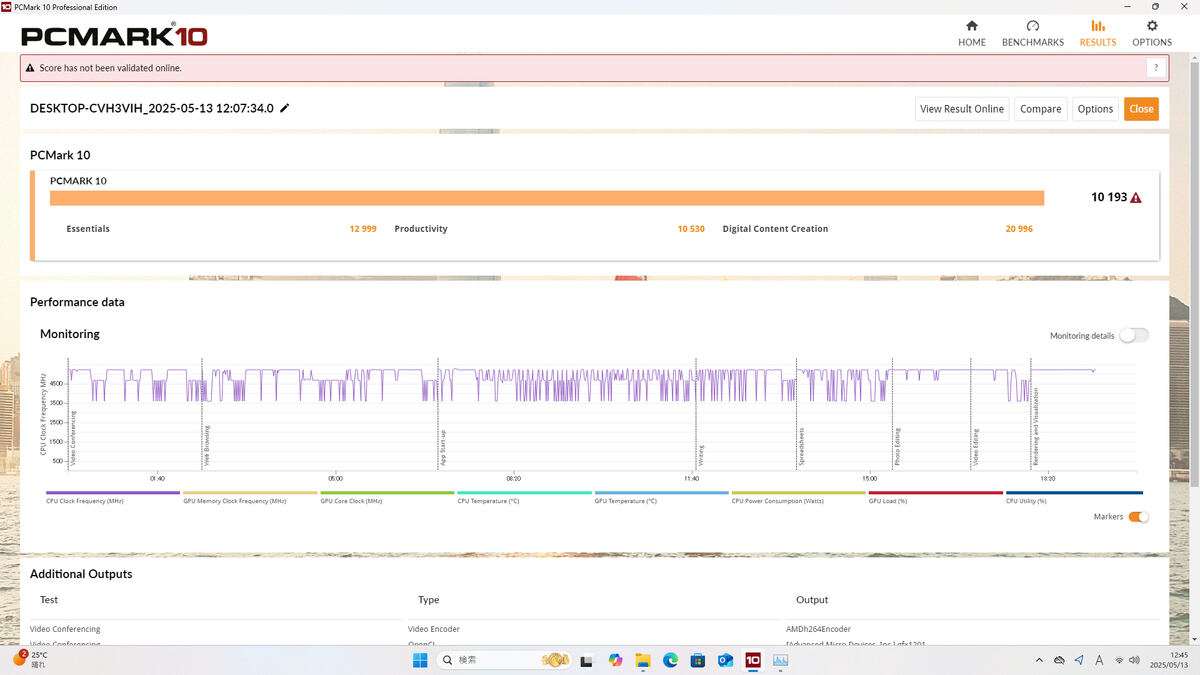This screenshot has width=1200, height=675.
Task: Click the Test column header
Action: [x=49, y=600]
